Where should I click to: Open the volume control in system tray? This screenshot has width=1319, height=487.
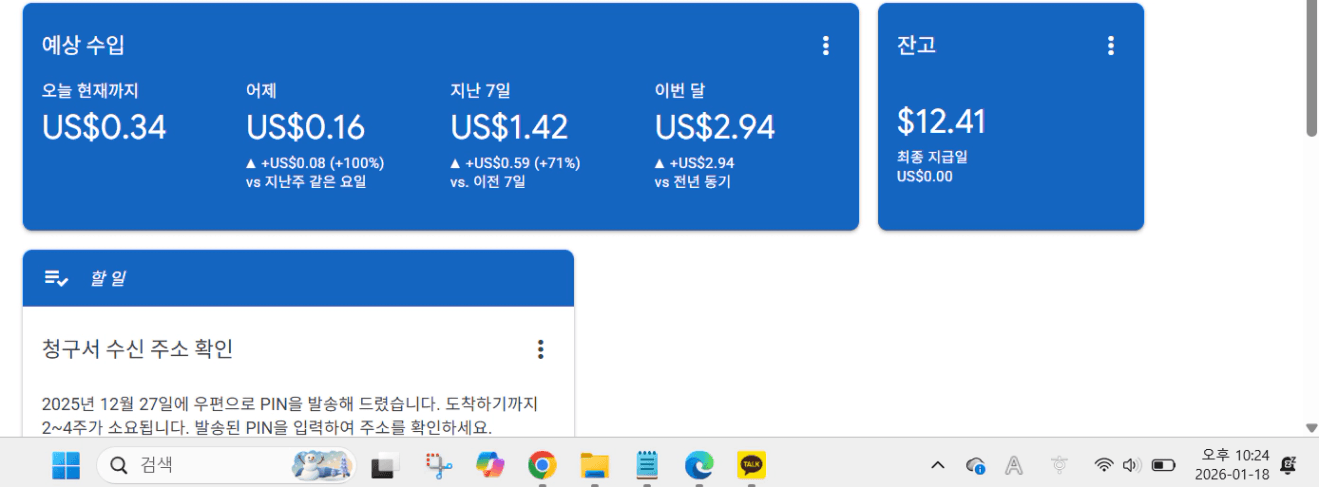[x=1132, y=465]
